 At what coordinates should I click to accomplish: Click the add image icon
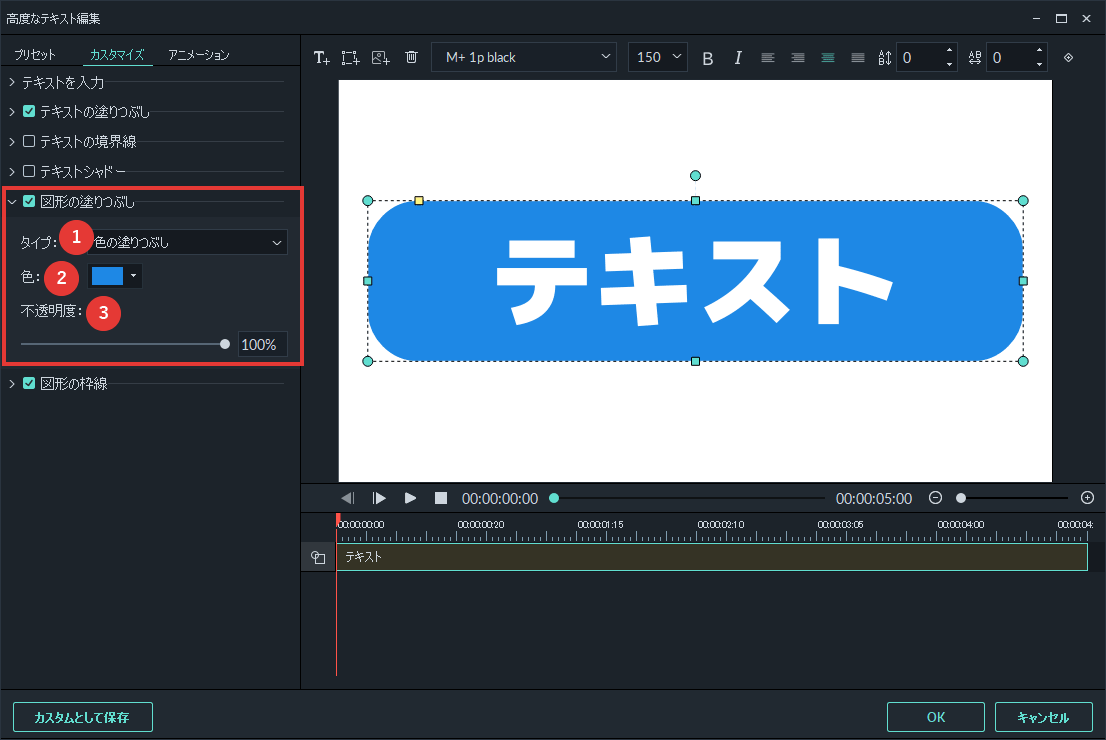[381, 58]
